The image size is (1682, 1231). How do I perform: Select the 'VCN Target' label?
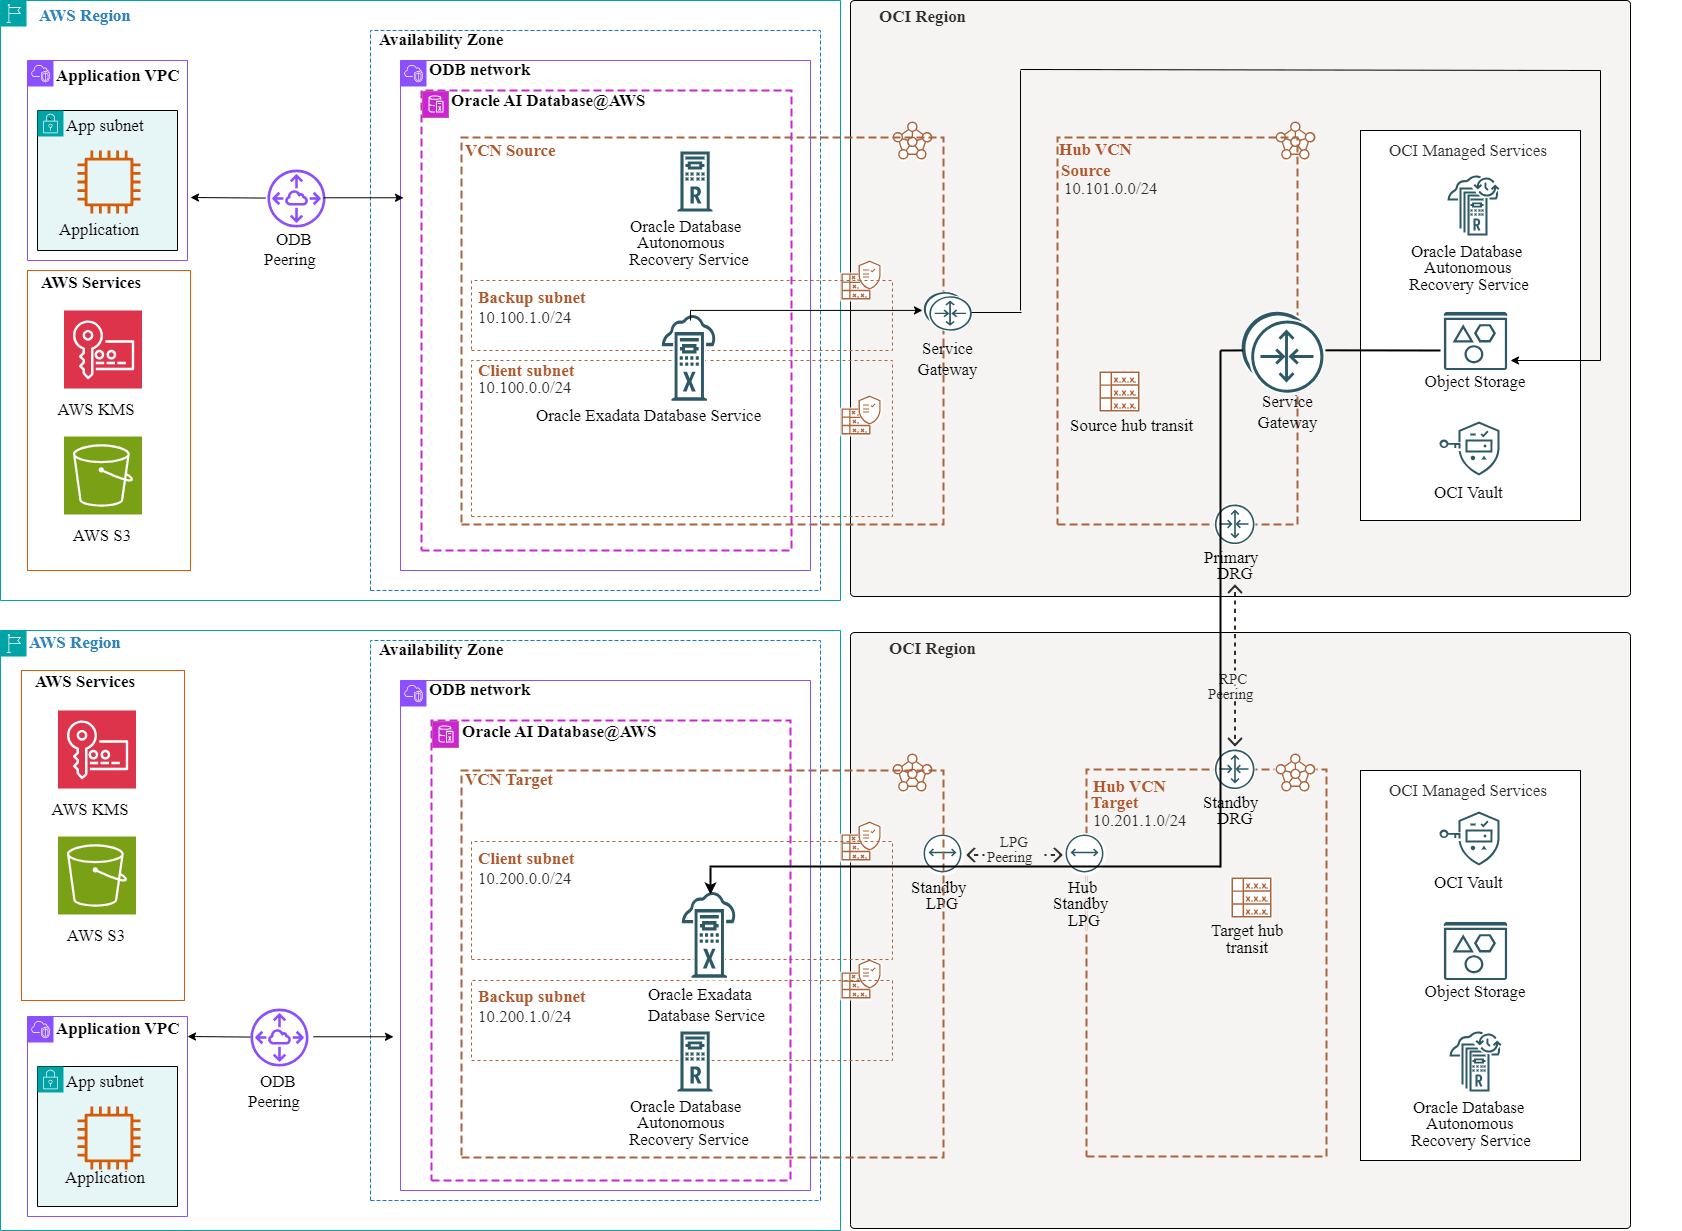509,780
